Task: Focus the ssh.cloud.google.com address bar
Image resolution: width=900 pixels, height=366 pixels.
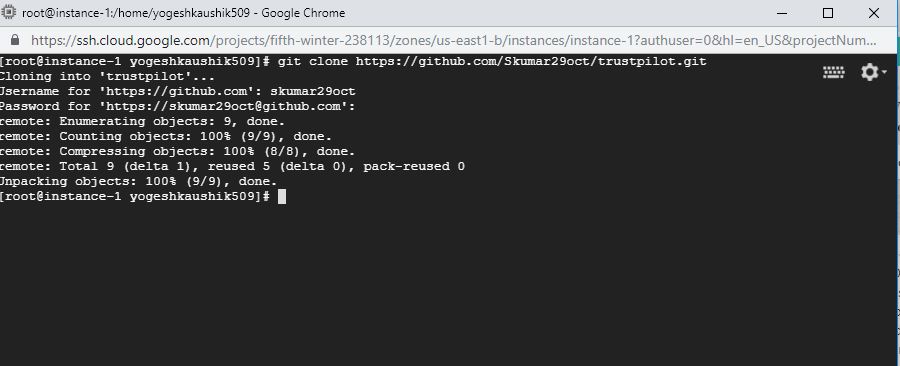Action: (453, 40)
